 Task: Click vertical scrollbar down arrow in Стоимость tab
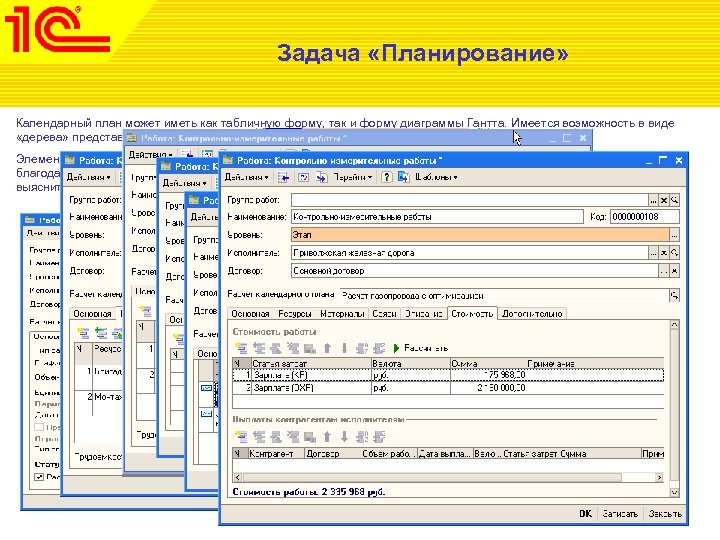click(674, 492)
